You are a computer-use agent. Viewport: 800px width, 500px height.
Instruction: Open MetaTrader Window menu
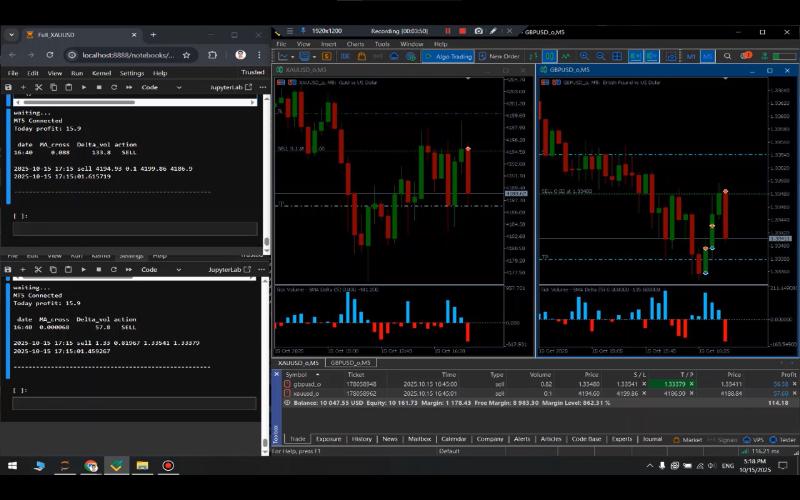412,44
